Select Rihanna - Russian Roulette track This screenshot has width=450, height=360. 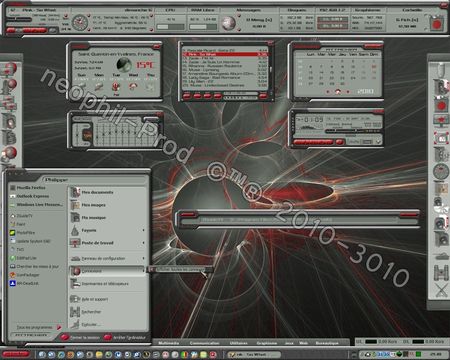pyautogui.click(x=224, y=66)
